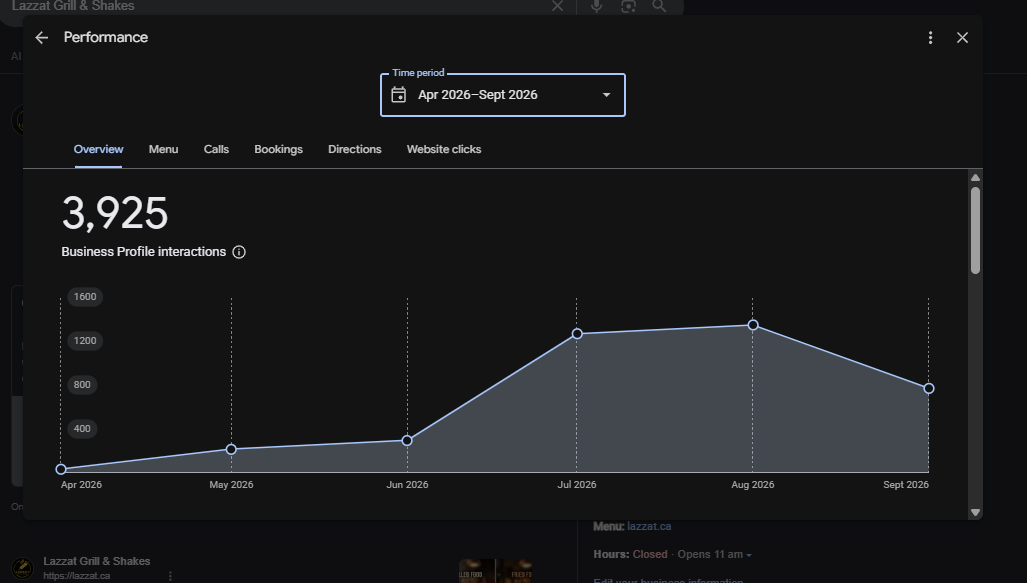Click the Lazzat site favicon in results
1027x583 pixels.
(x=22, y=568)
